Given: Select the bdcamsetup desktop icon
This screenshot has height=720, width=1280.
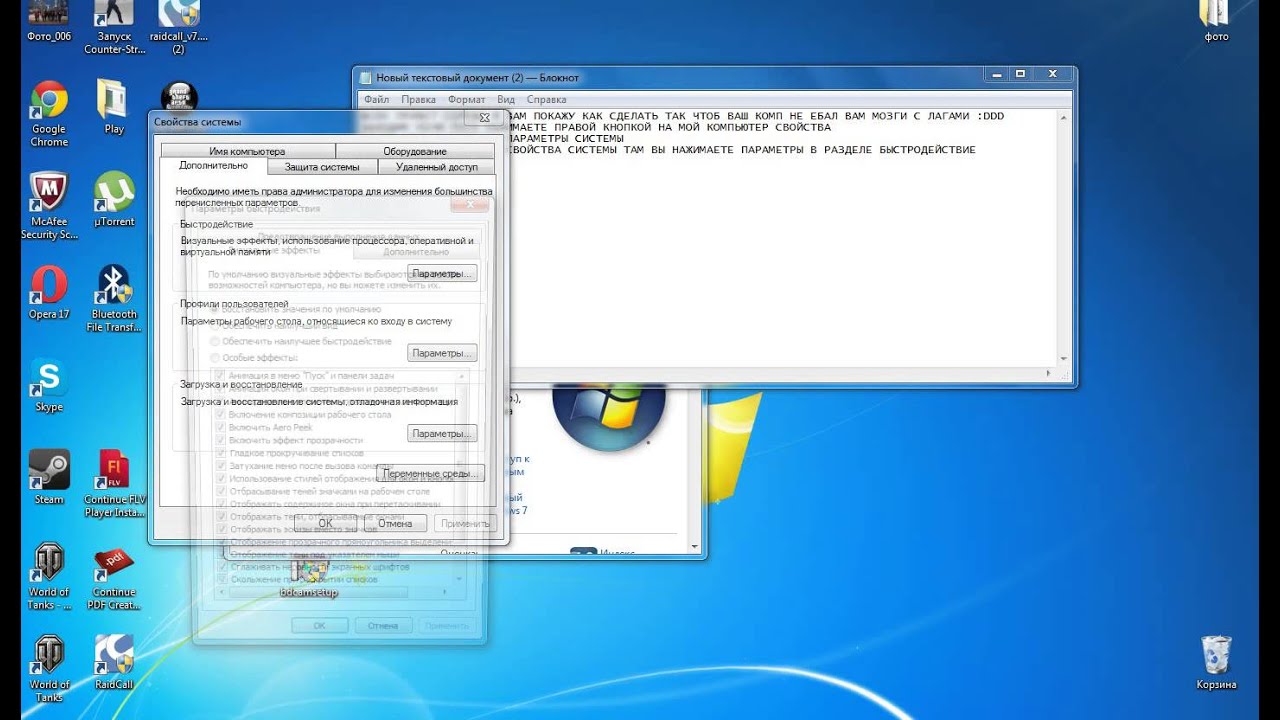Looking at the screenshot, I should 308,578.
